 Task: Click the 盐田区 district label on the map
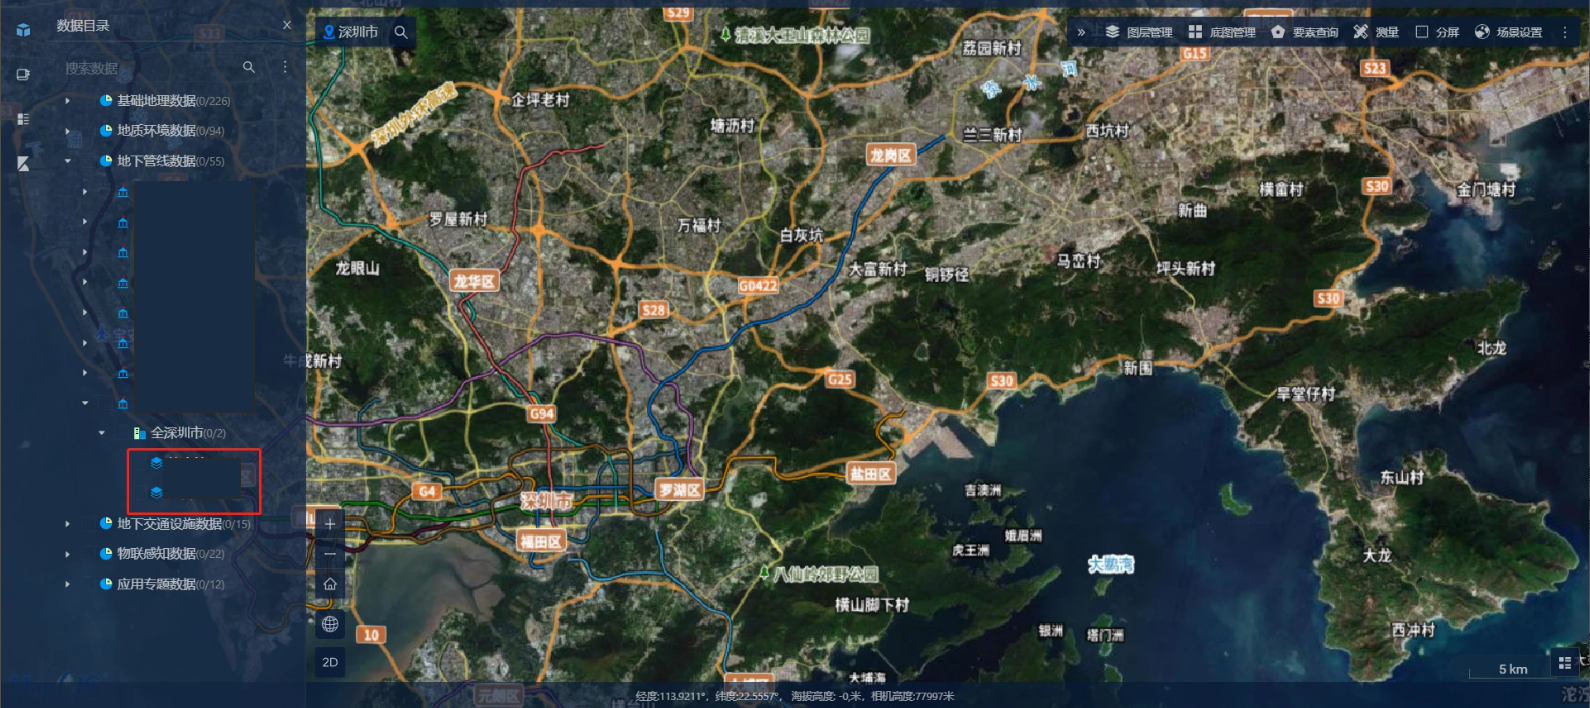[870, 474]
